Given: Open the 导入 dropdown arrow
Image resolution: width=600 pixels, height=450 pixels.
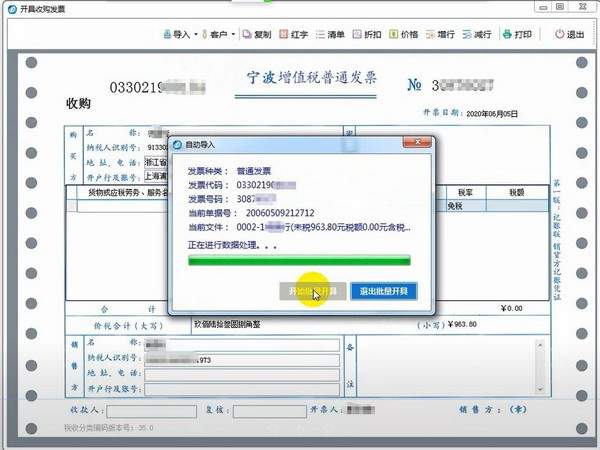Looking at the screenshot, I should click(195, 34).
